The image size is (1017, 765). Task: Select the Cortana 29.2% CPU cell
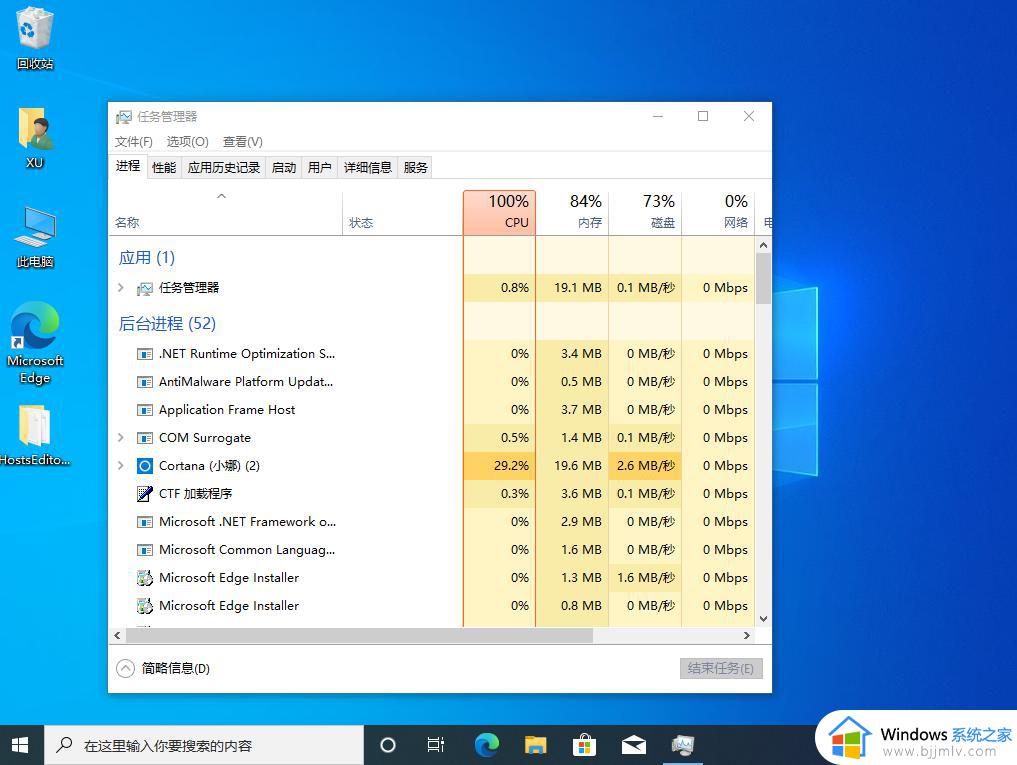tap(499, 466)
